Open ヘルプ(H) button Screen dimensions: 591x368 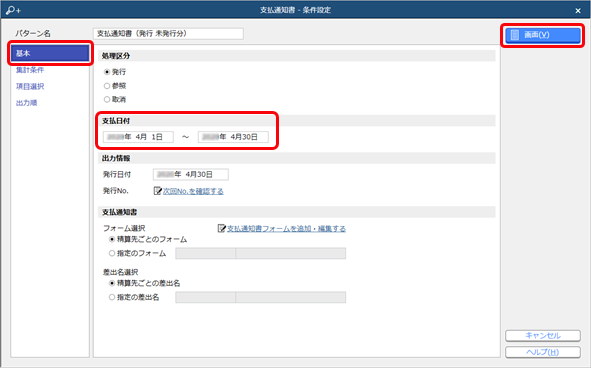tap(543, 352)
